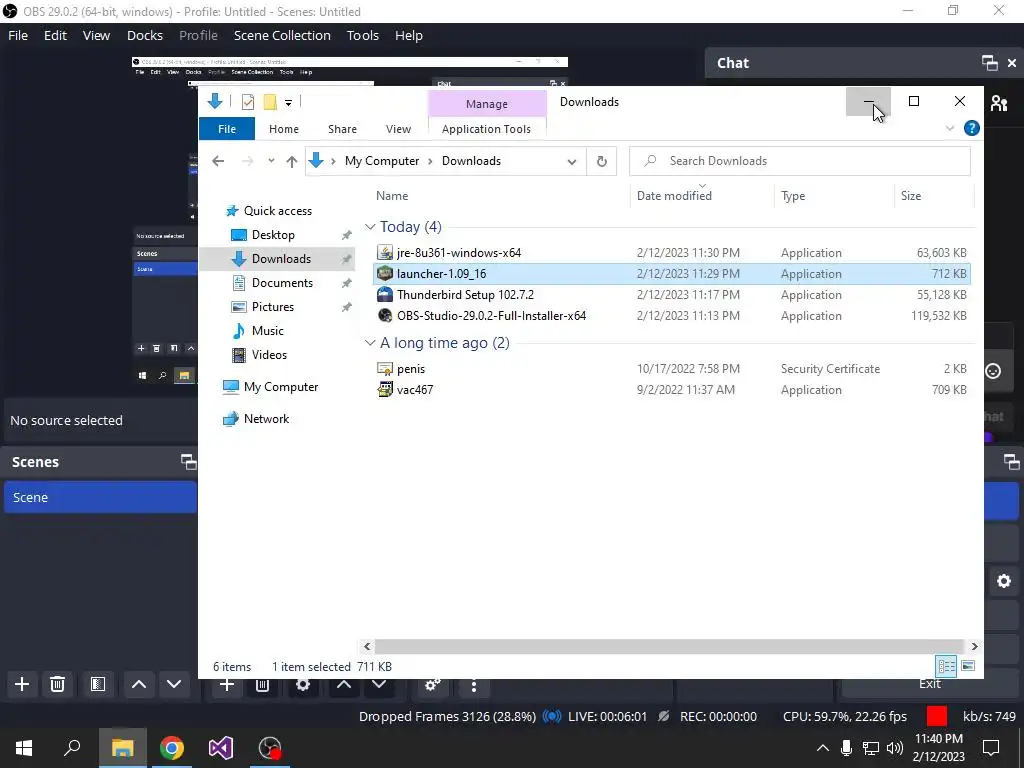Open the notification center icon

991,748
